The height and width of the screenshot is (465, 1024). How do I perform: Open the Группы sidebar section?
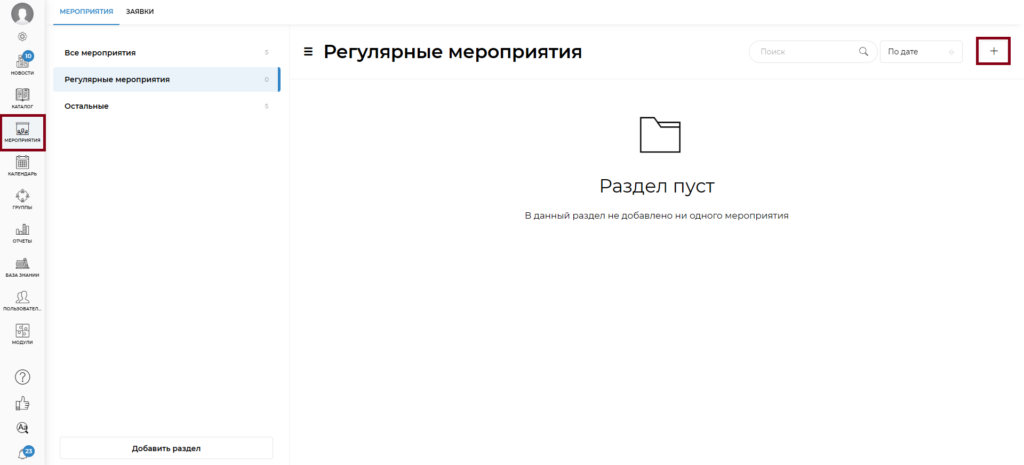click(x=22, y=199)
